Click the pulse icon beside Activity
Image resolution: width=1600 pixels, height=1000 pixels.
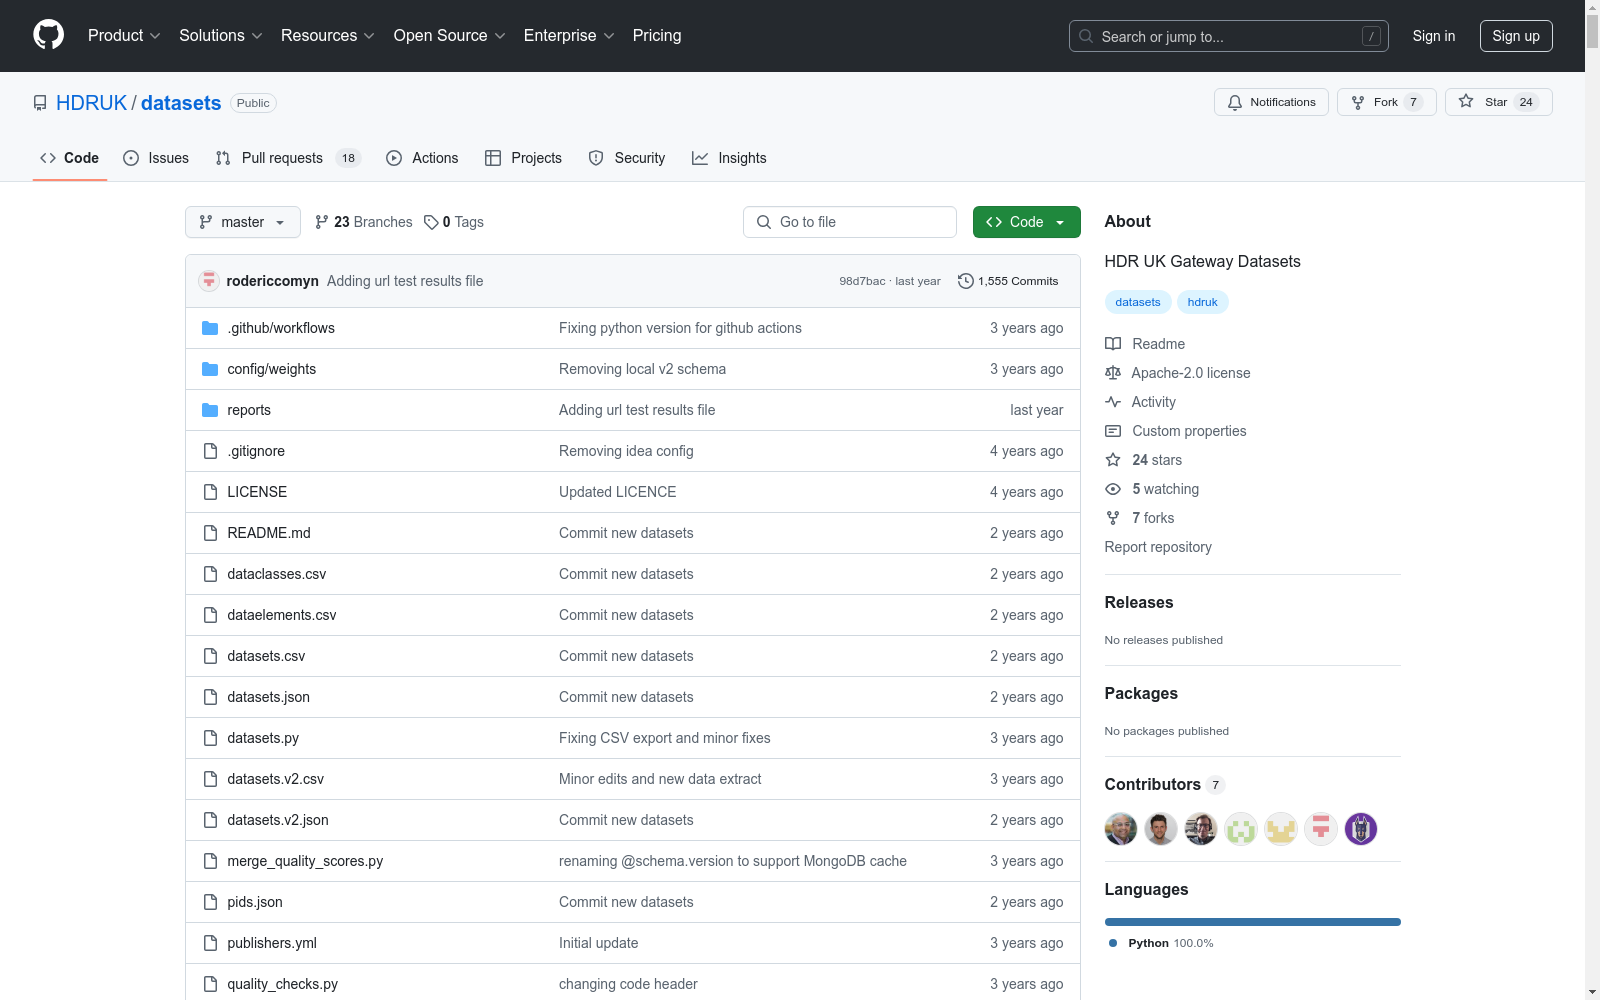[1113, 402]
